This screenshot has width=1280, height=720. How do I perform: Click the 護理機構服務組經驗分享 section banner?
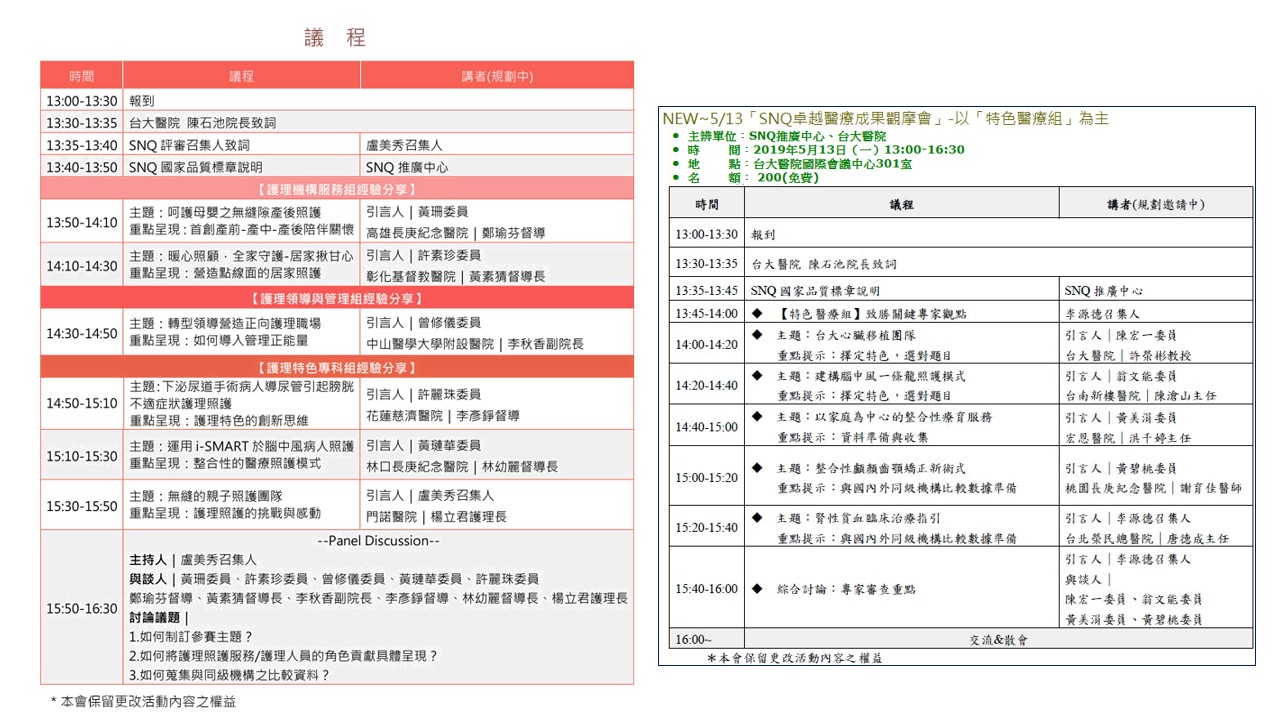pyautogui.click(x=337, y=188)
